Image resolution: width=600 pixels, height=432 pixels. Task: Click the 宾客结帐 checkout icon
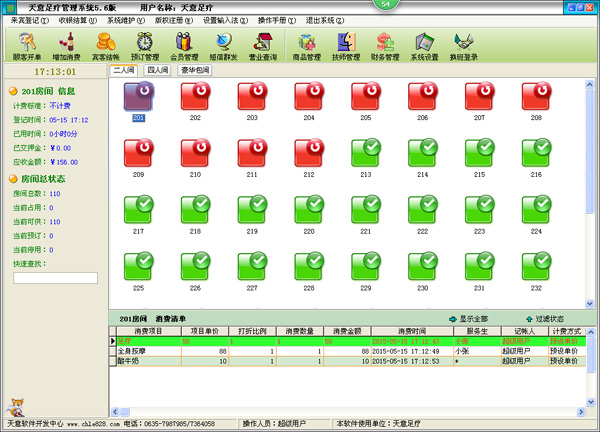[105, 46]
